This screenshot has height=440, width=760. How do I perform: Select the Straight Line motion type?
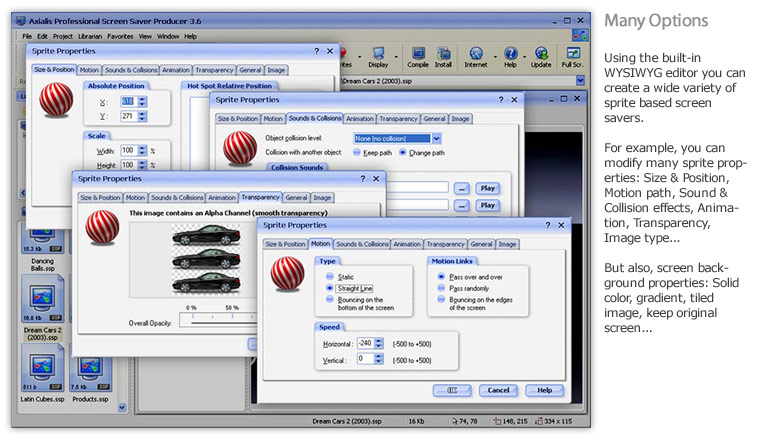pos(330,288)
